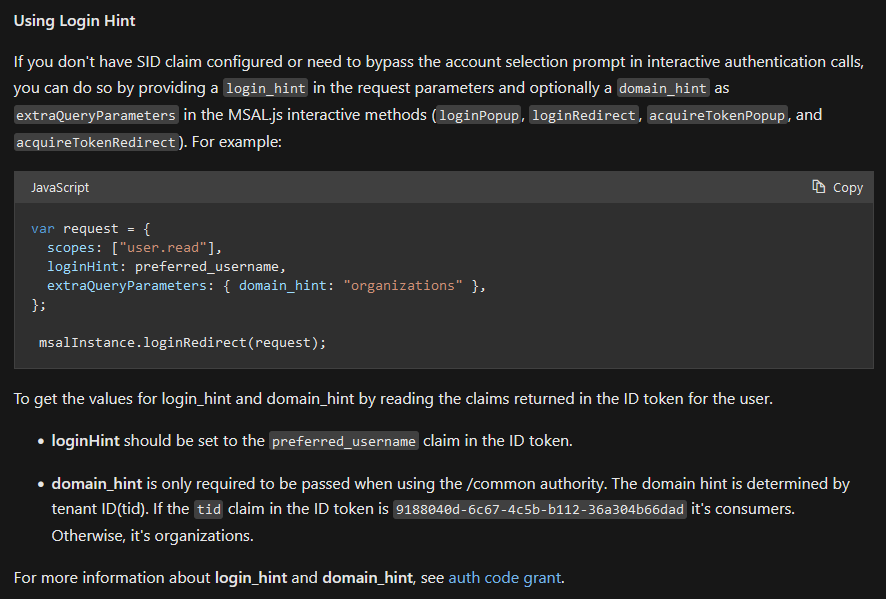Click the Copy icon on the code block
This screenshot has width=886, height=599.
(x=818, y=186)
